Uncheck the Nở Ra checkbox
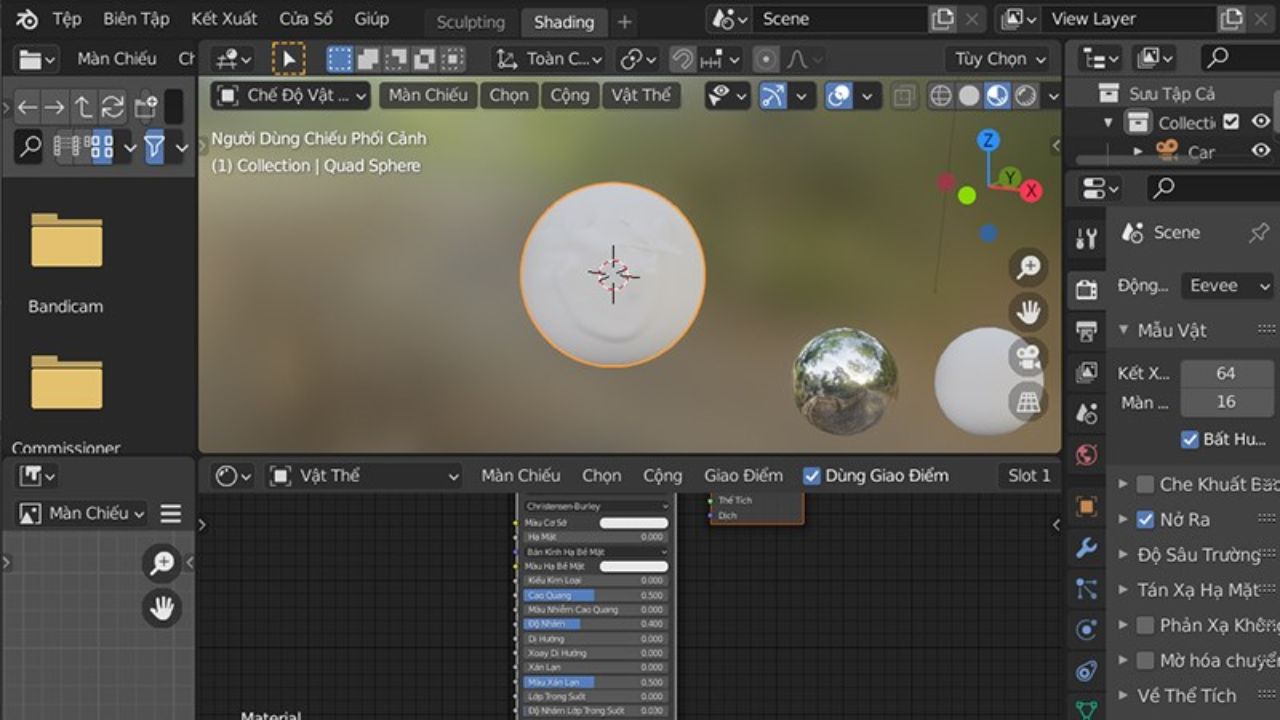 [x=1145, y=519]
